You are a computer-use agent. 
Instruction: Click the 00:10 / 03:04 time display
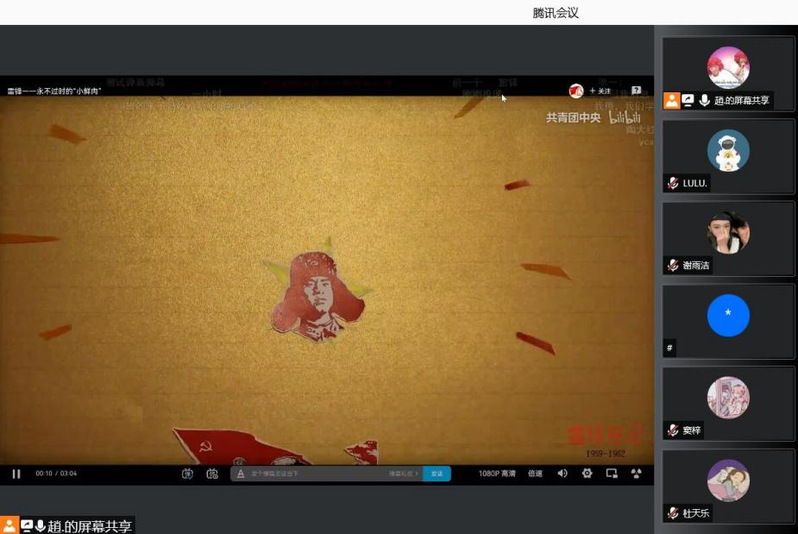pyautogui.click(x=56, y=473)
